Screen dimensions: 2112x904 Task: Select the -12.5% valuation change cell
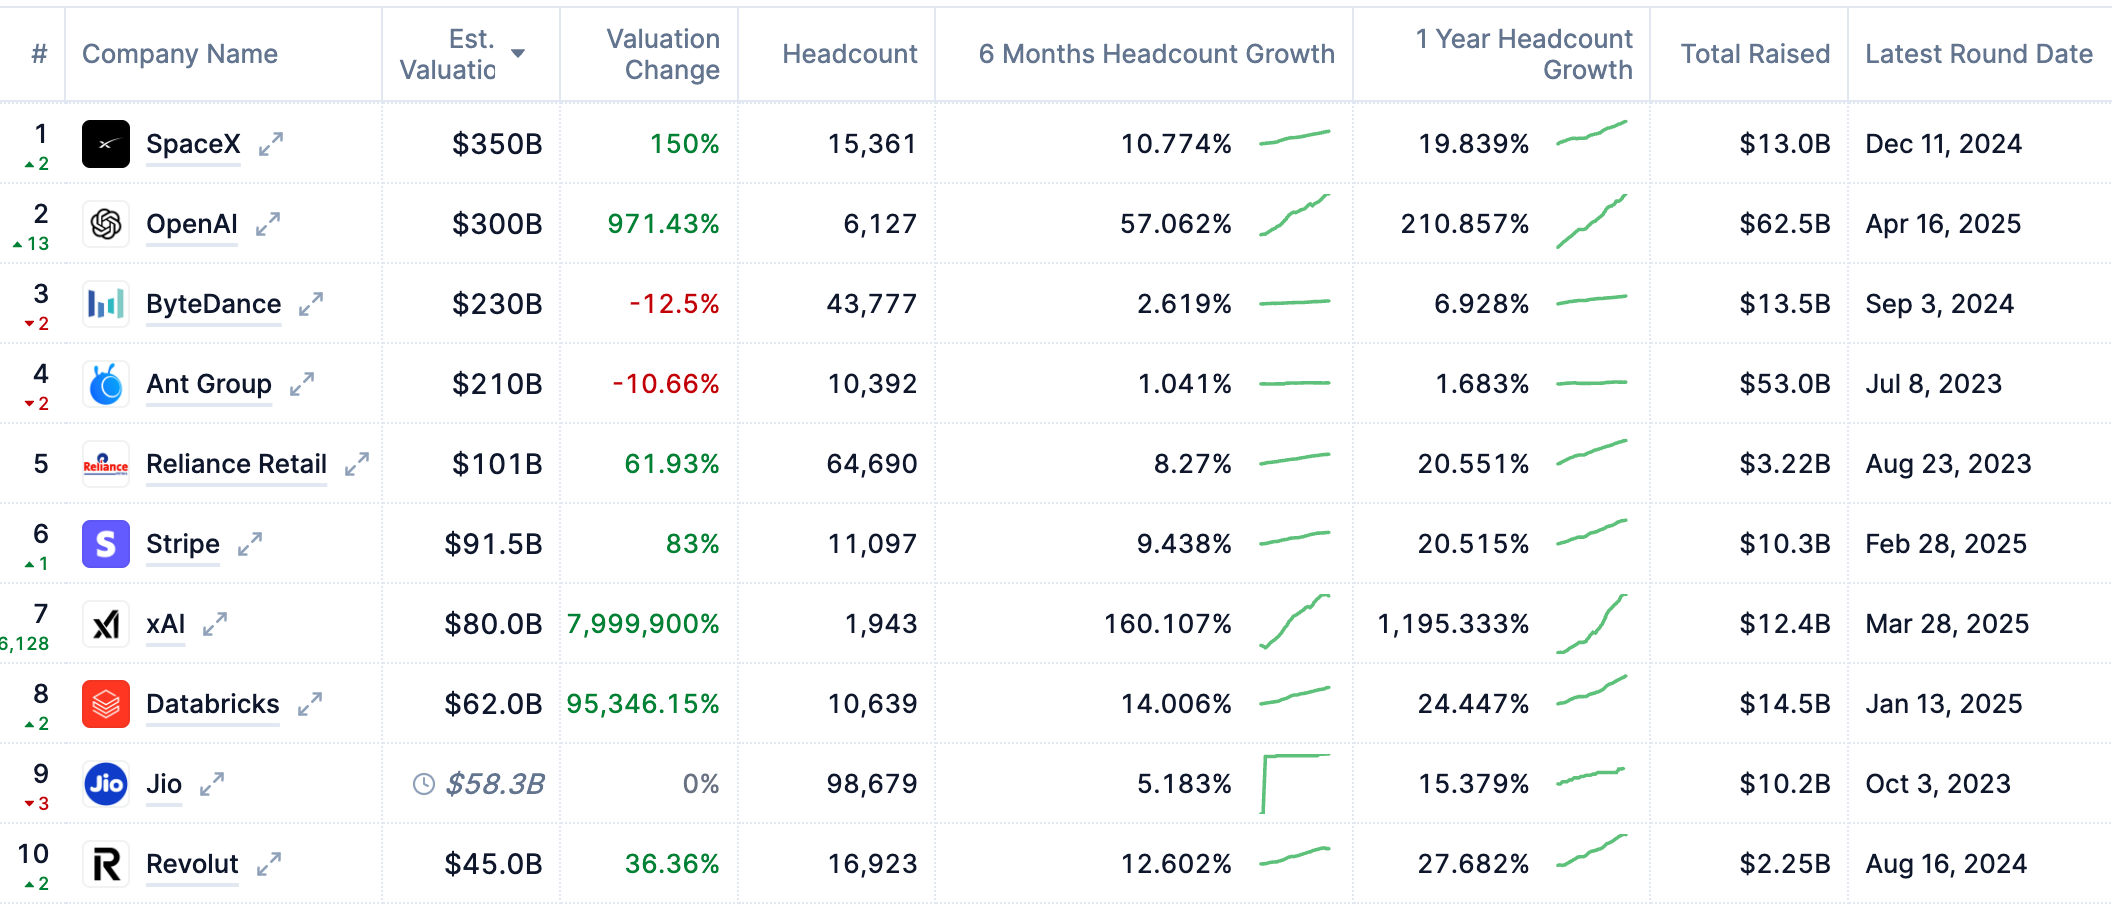point(674,304)
